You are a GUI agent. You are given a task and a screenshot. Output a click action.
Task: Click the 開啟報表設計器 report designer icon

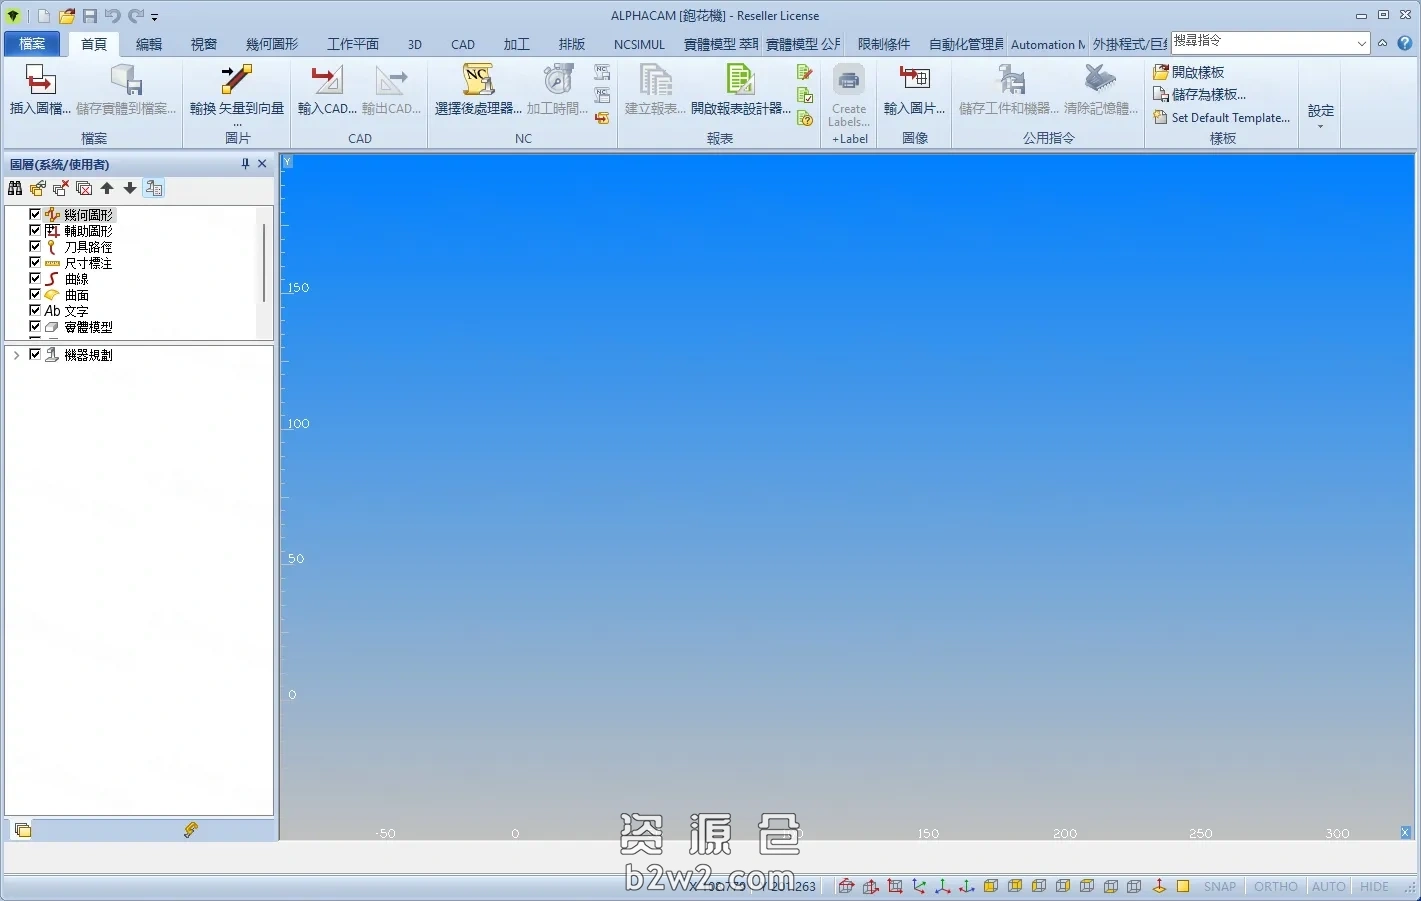[740, 82]
